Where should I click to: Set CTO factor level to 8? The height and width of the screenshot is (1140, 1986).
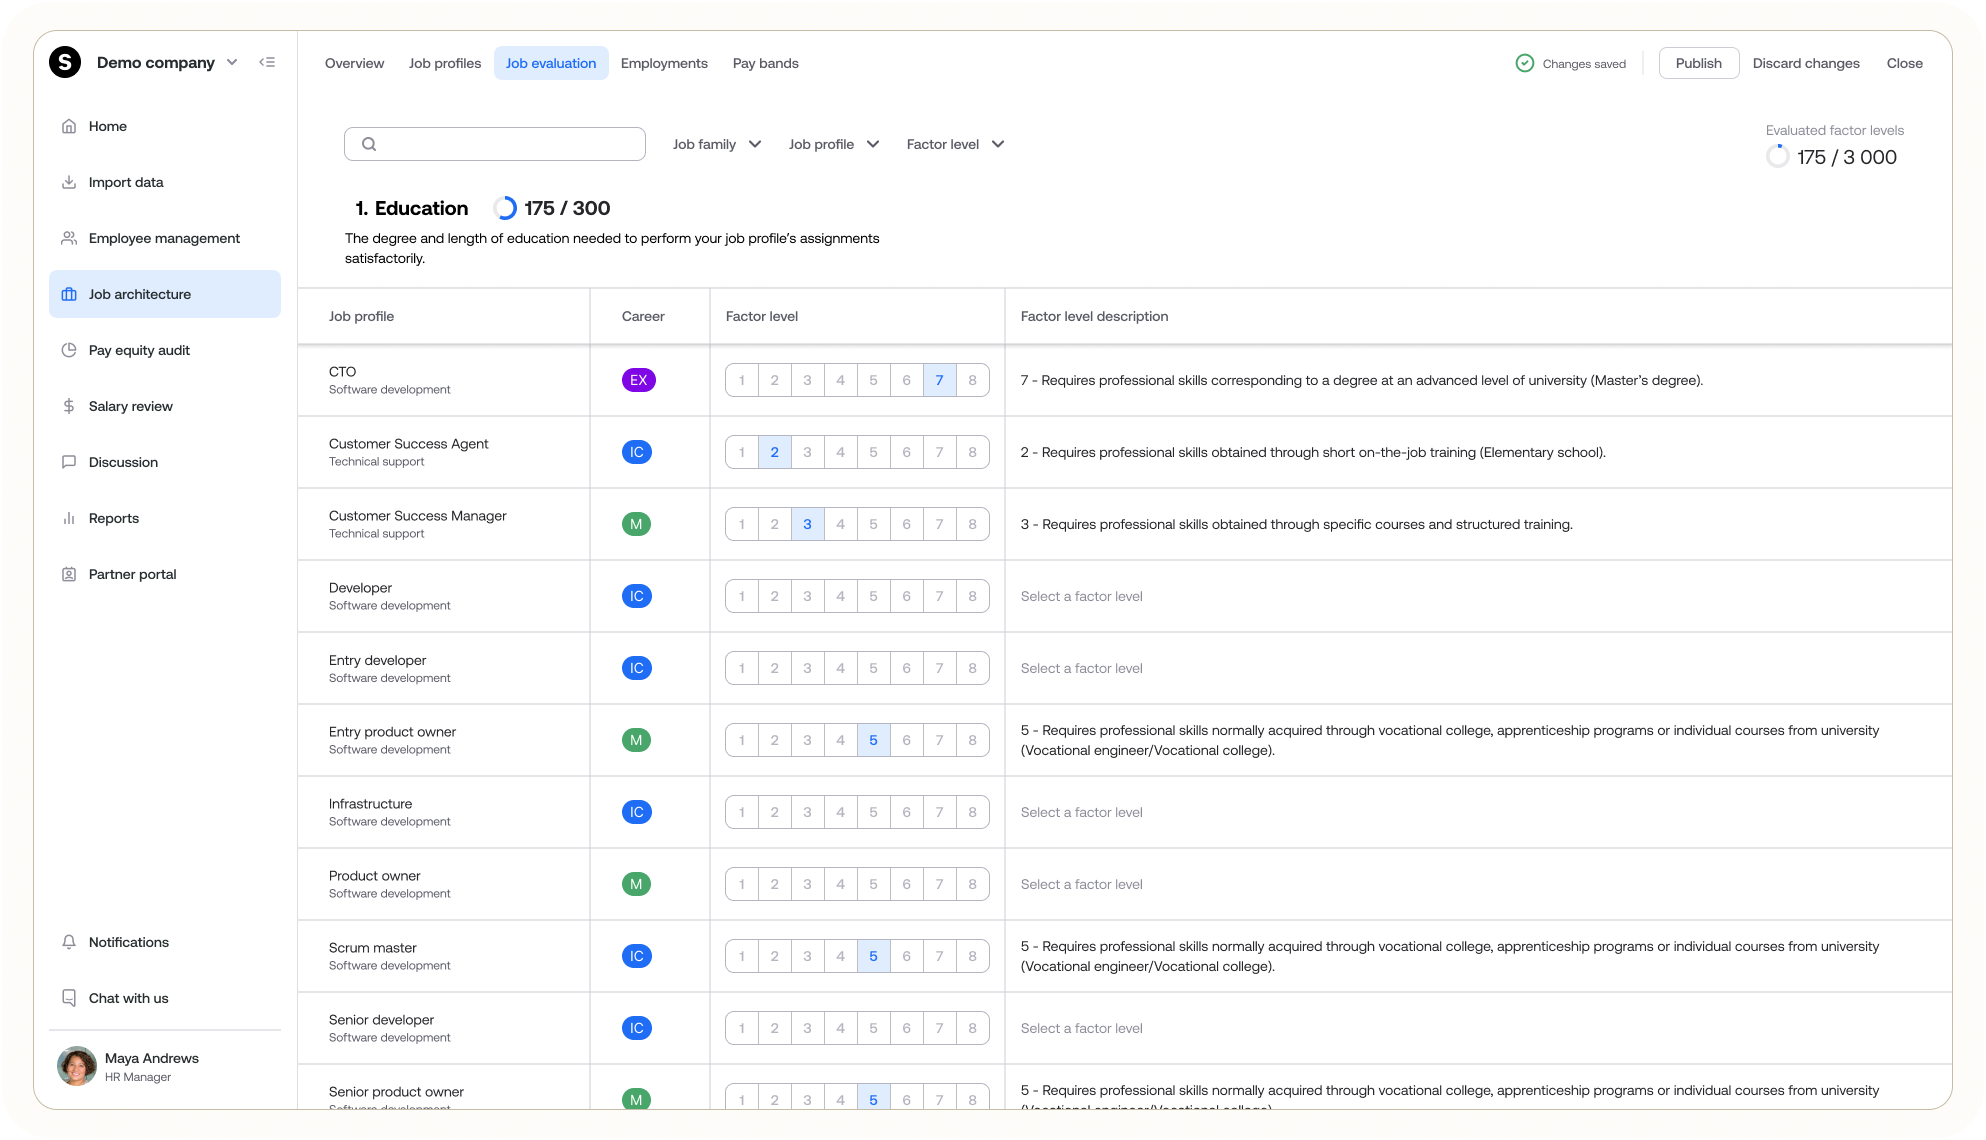972,380
